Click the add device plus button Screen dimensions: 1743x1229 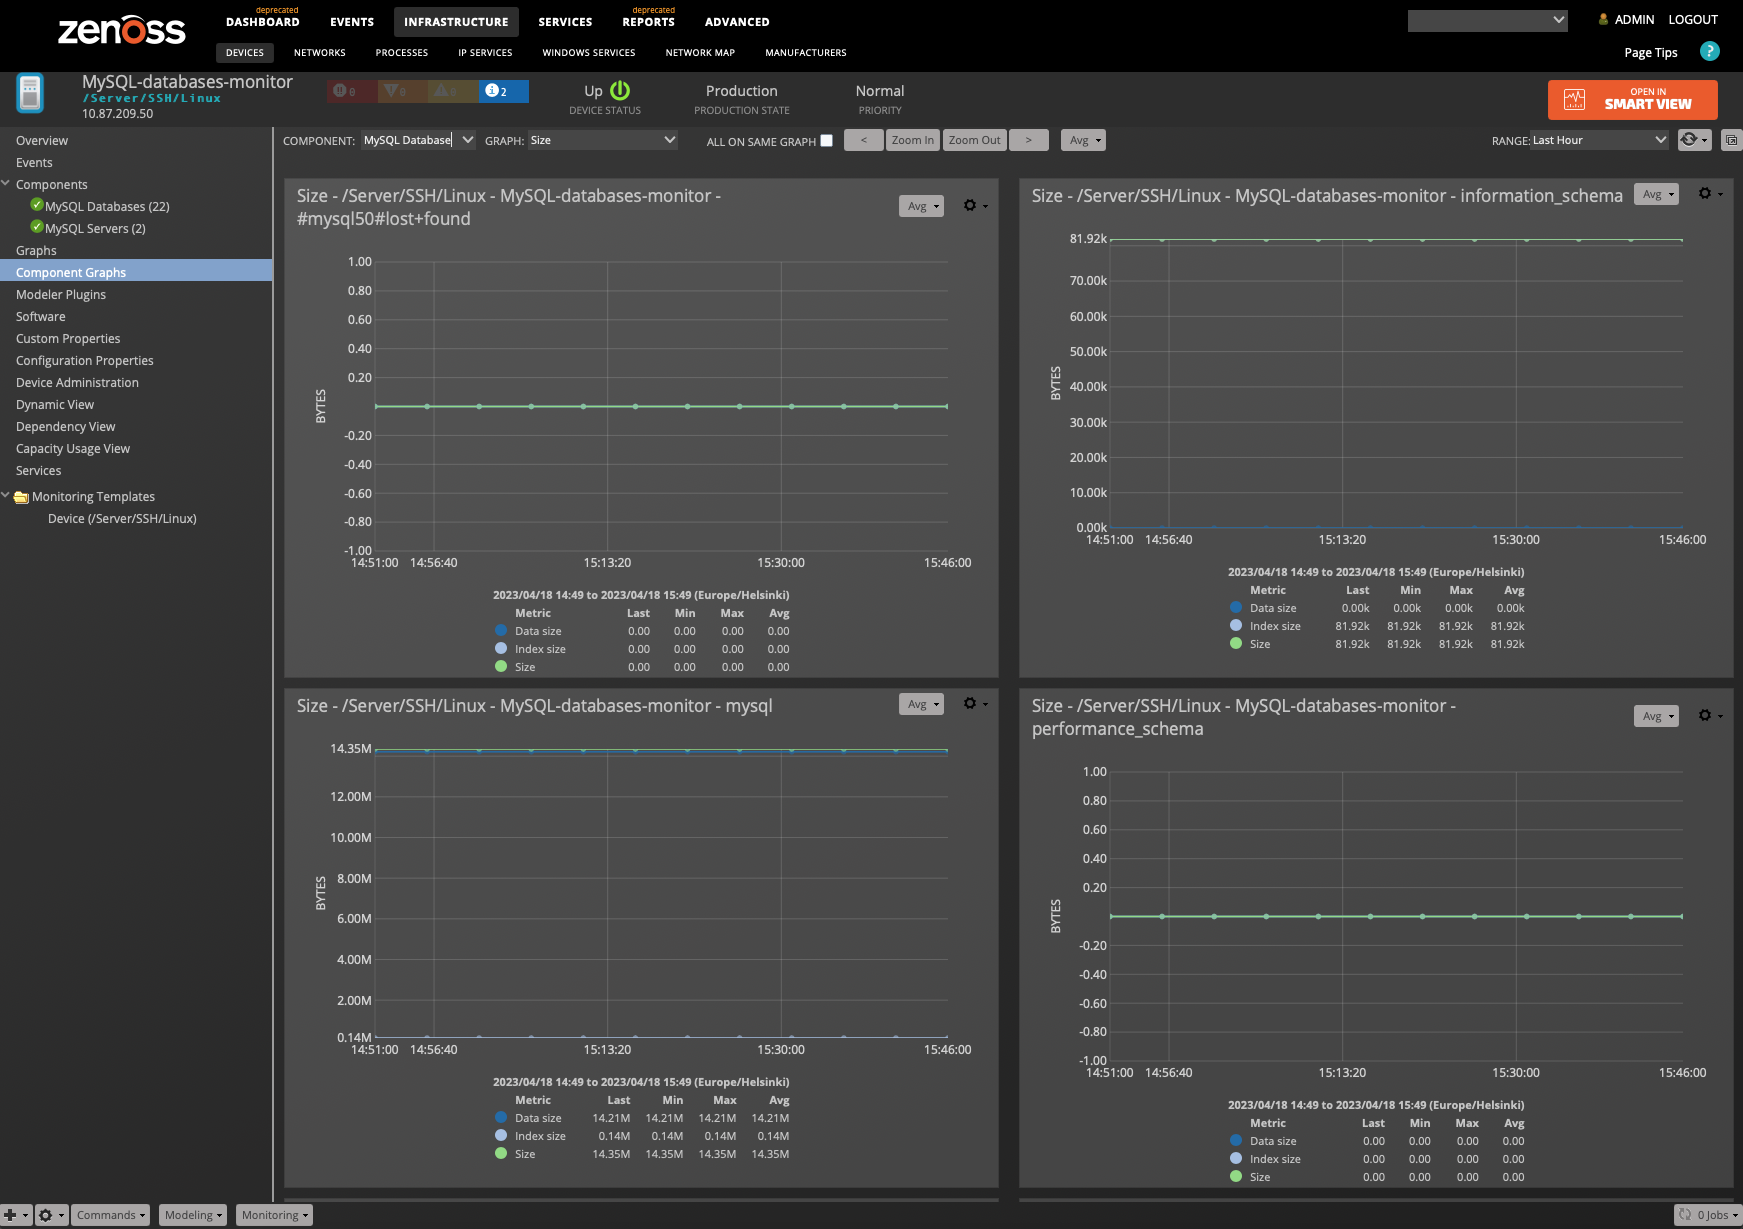click(15, 1215)
